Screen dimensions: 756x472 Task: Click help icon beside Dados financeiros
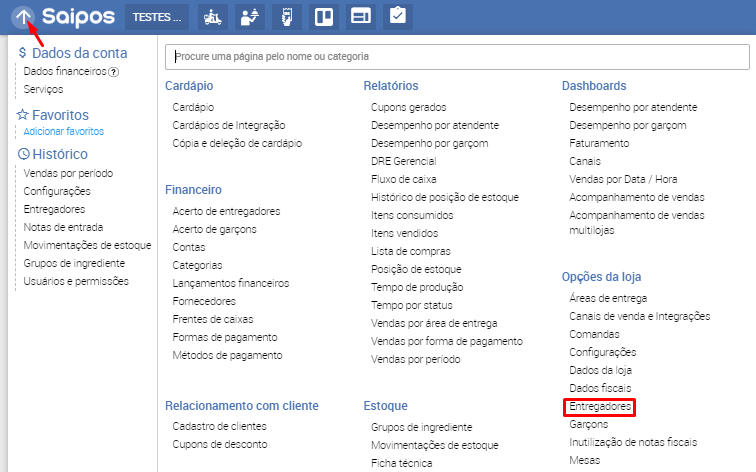click(x=113, y=72)
